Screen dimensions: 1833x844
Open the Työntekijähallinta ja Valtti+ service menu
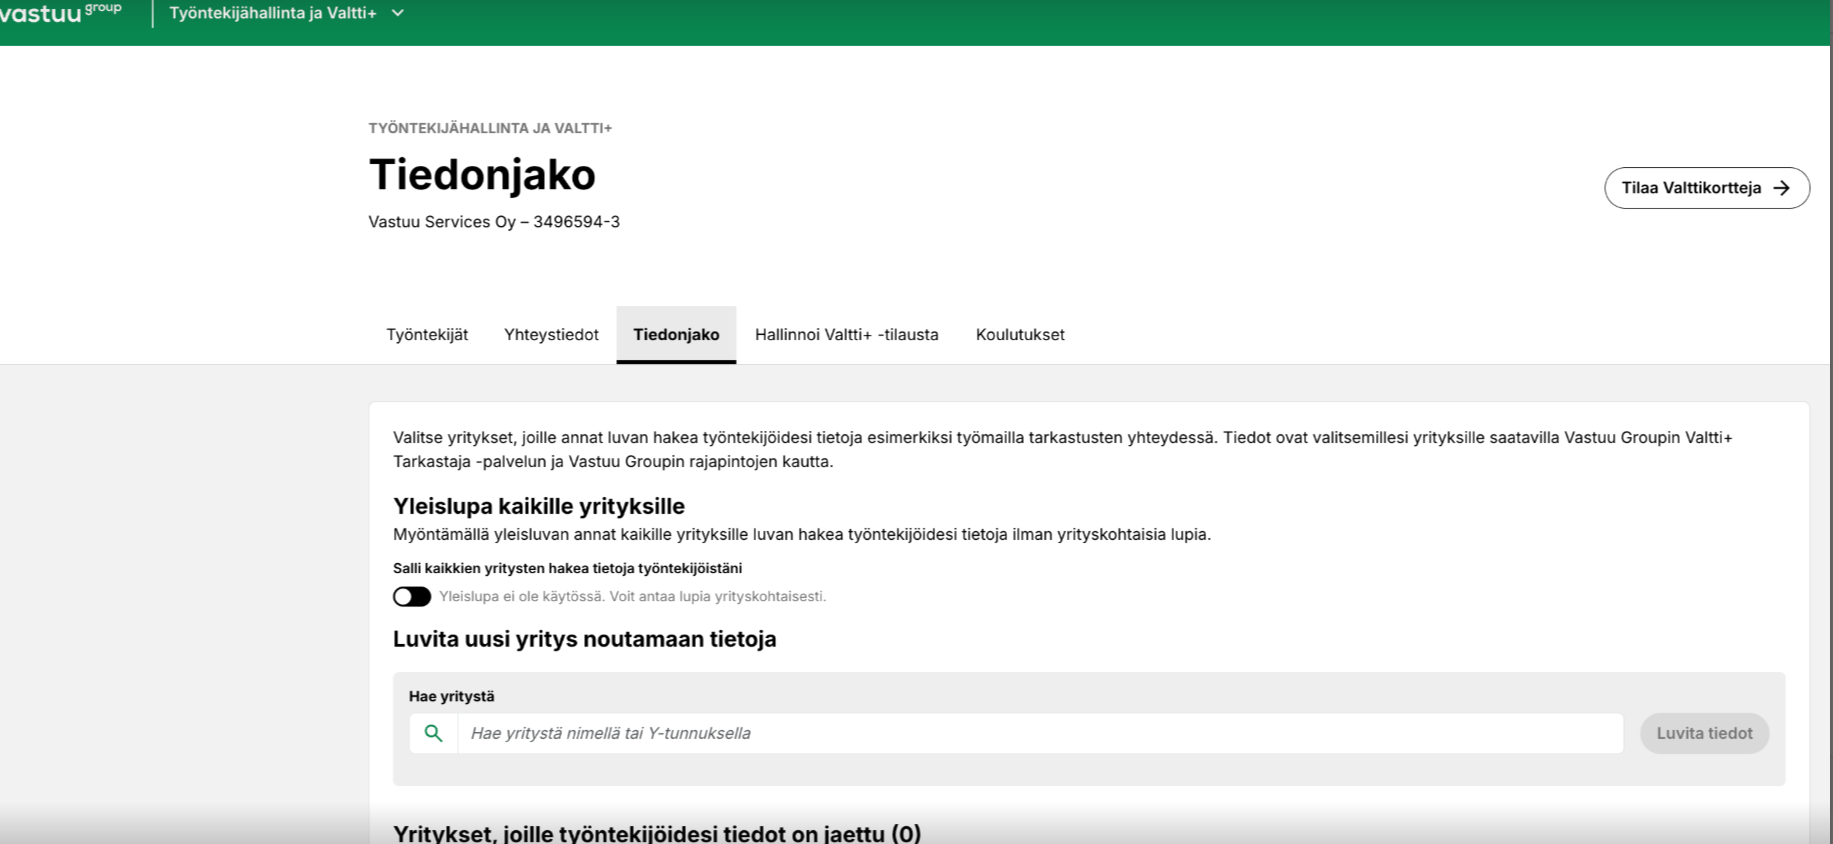coord(273,13)
